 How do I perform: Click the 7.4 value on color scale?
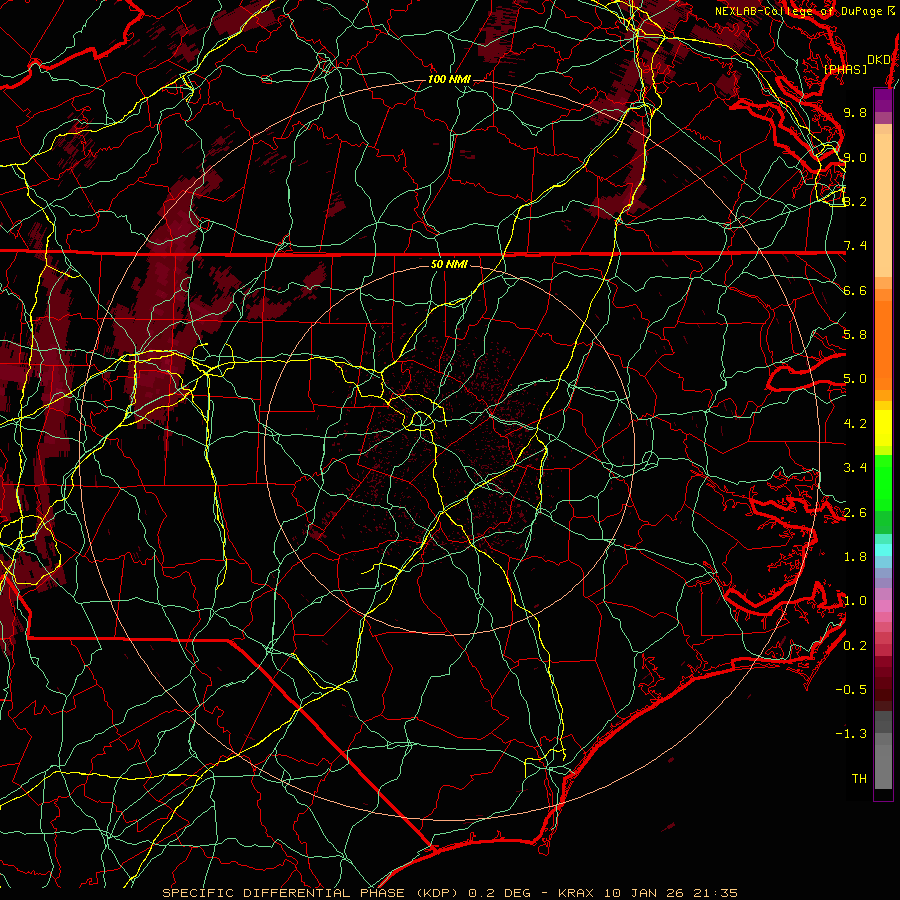(x=855, y=246)
